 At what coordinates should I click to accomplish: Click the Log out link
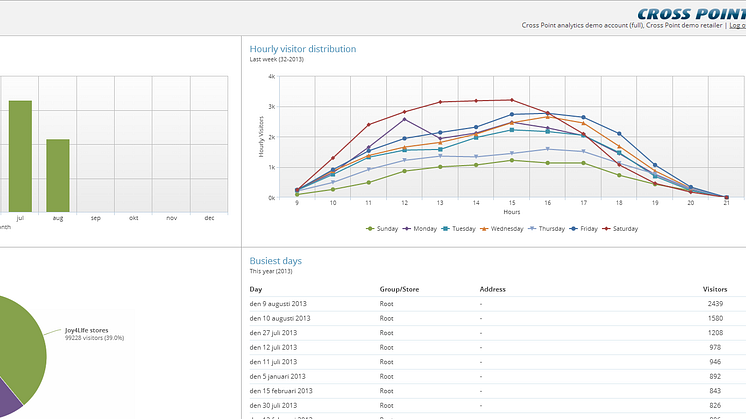[x=737, y=26]
